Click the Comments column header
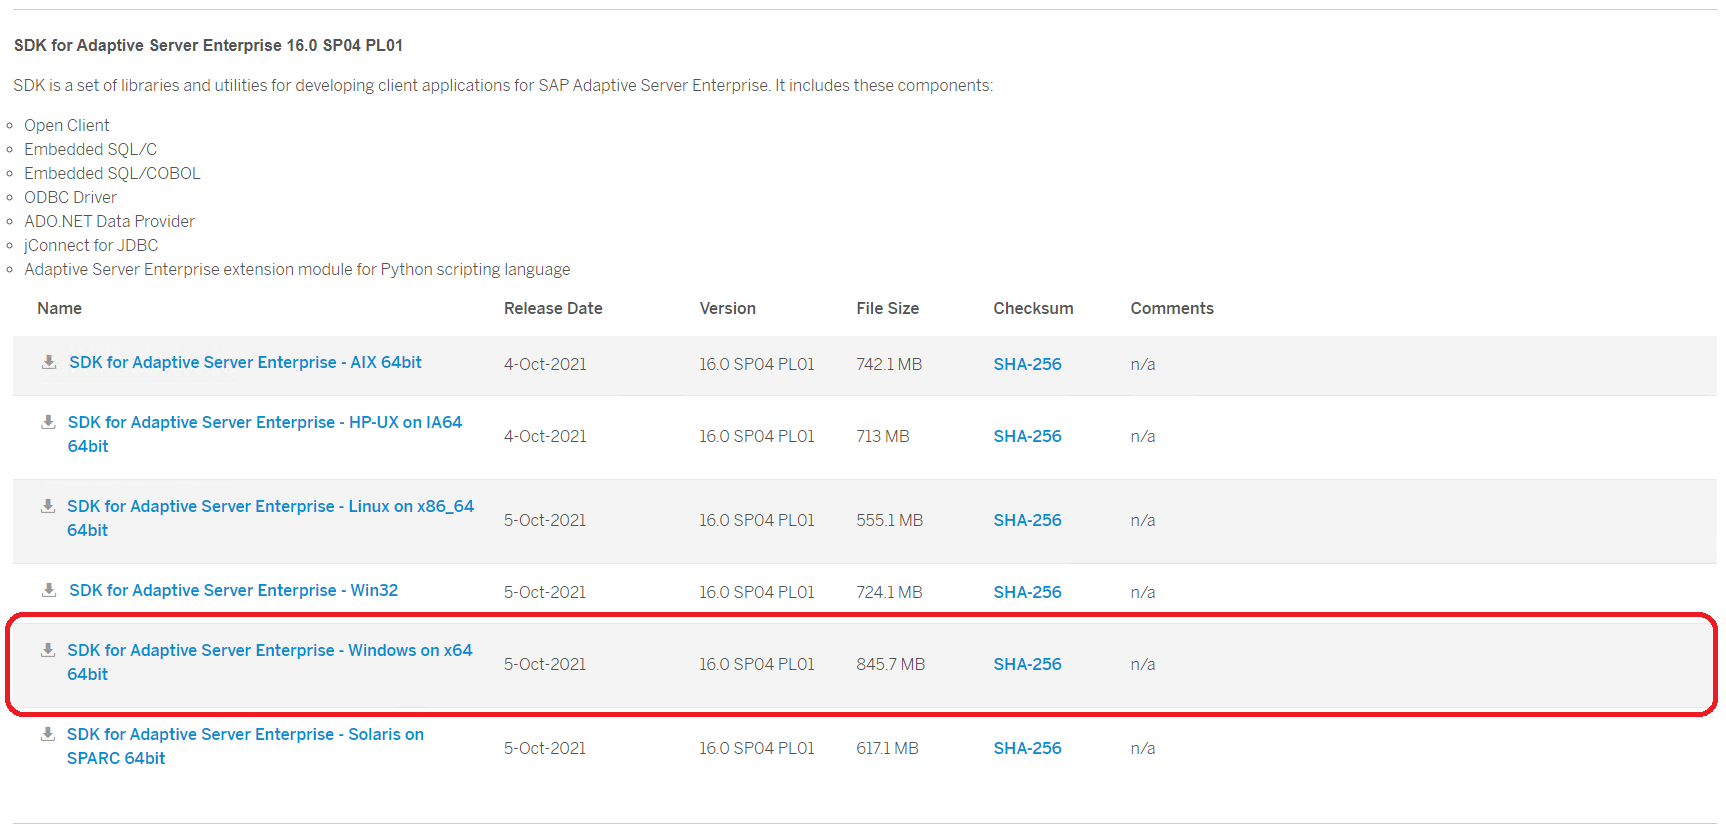Image resolution: width=1726 pixels, height=833 pixels. [x=1172, y=308]
